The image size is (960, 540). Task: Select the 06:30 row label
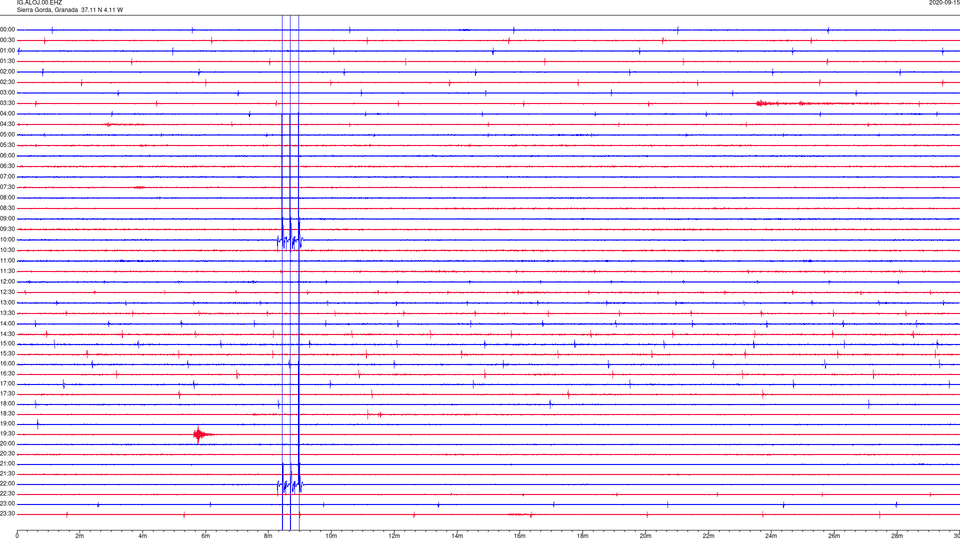coord(8,166)
